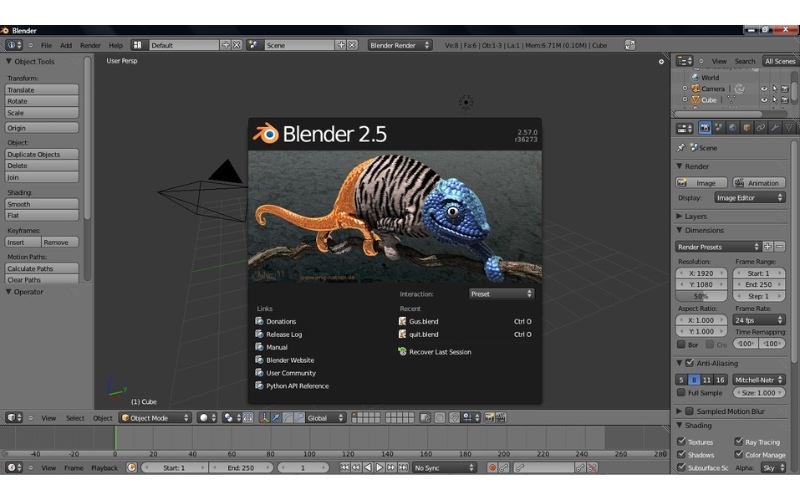The width and height of the screenshot is (800, 500).
Task: Enable Sampled Motion Blur checkbox
Action: (x=689, y=411)
